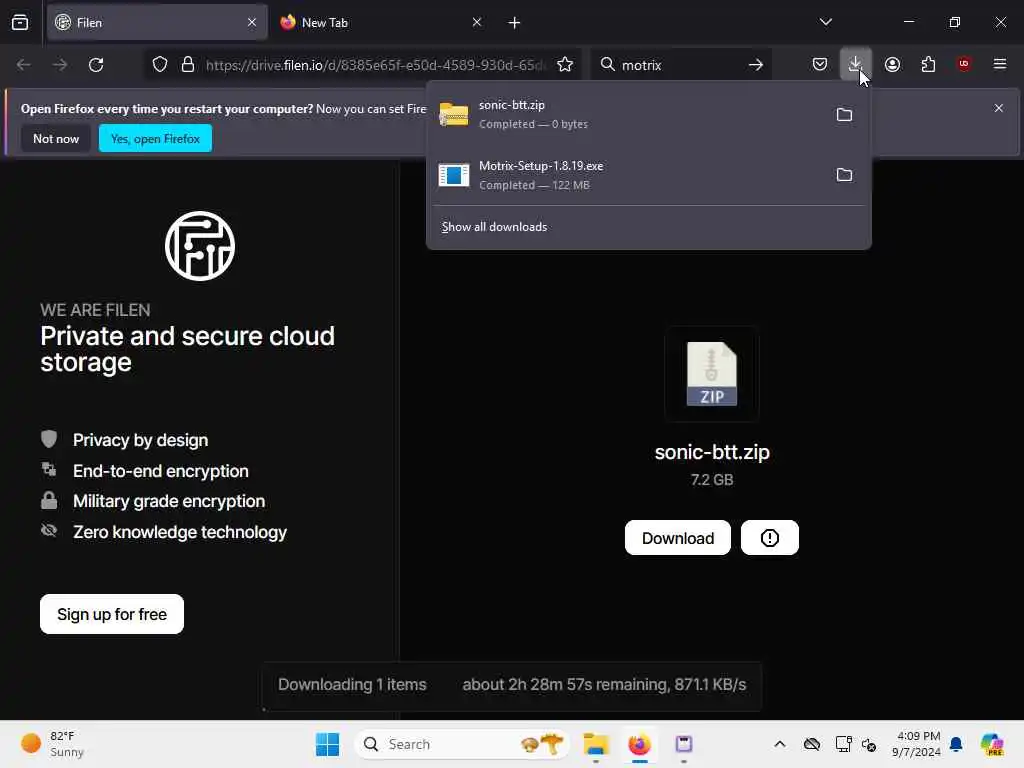Save page to Pocket
Viewport: 1024px width, 768px height.
pyautogui.click(x=820, y=65)
